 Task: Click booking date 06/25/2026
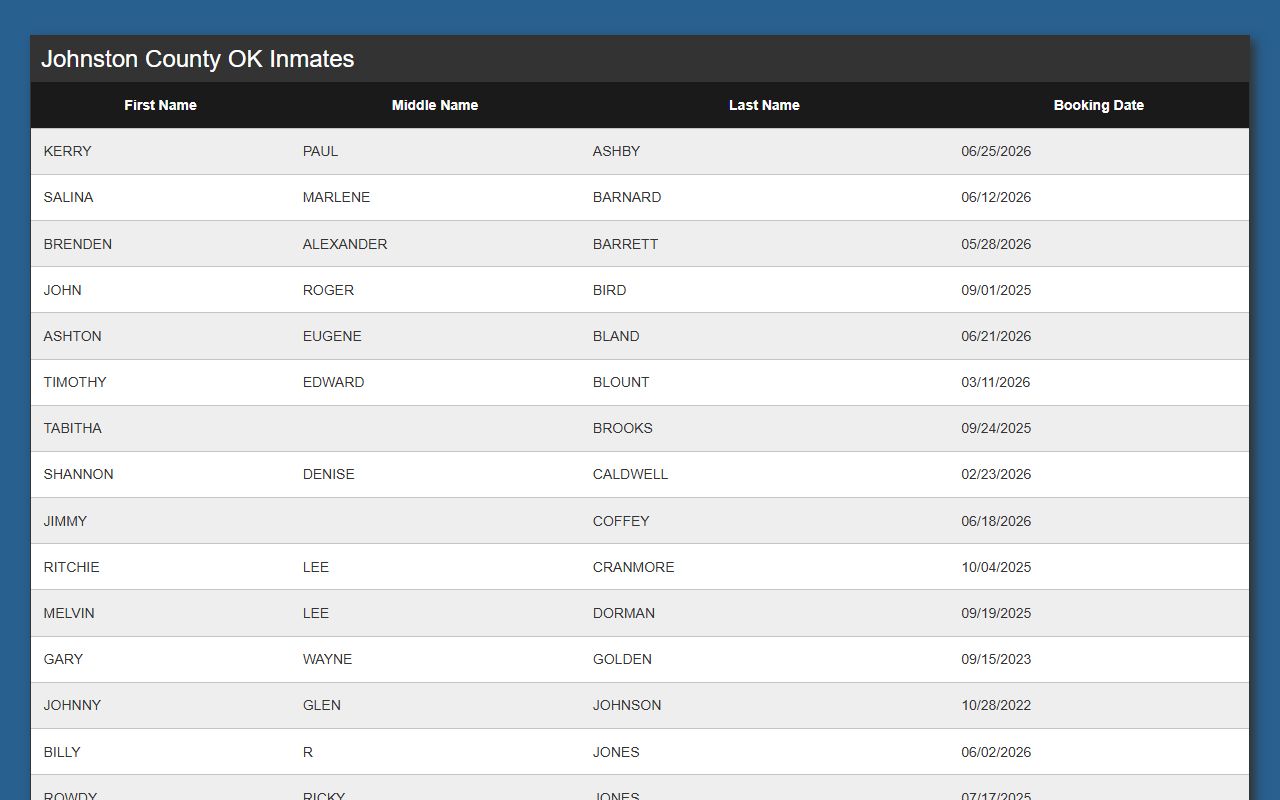coord(996,151)
